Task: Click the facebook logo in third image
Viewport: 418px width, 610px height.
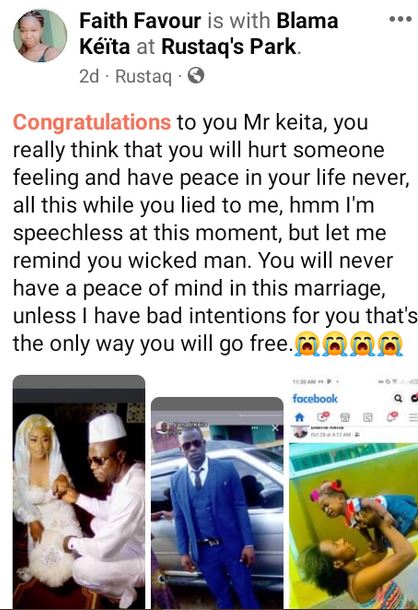Action: pos(315,399)
